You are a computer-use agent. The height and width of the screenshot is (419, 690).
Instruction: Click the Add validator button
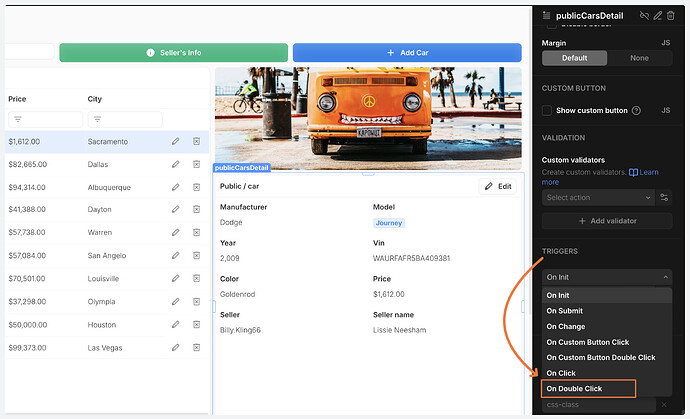coord(607,221)
